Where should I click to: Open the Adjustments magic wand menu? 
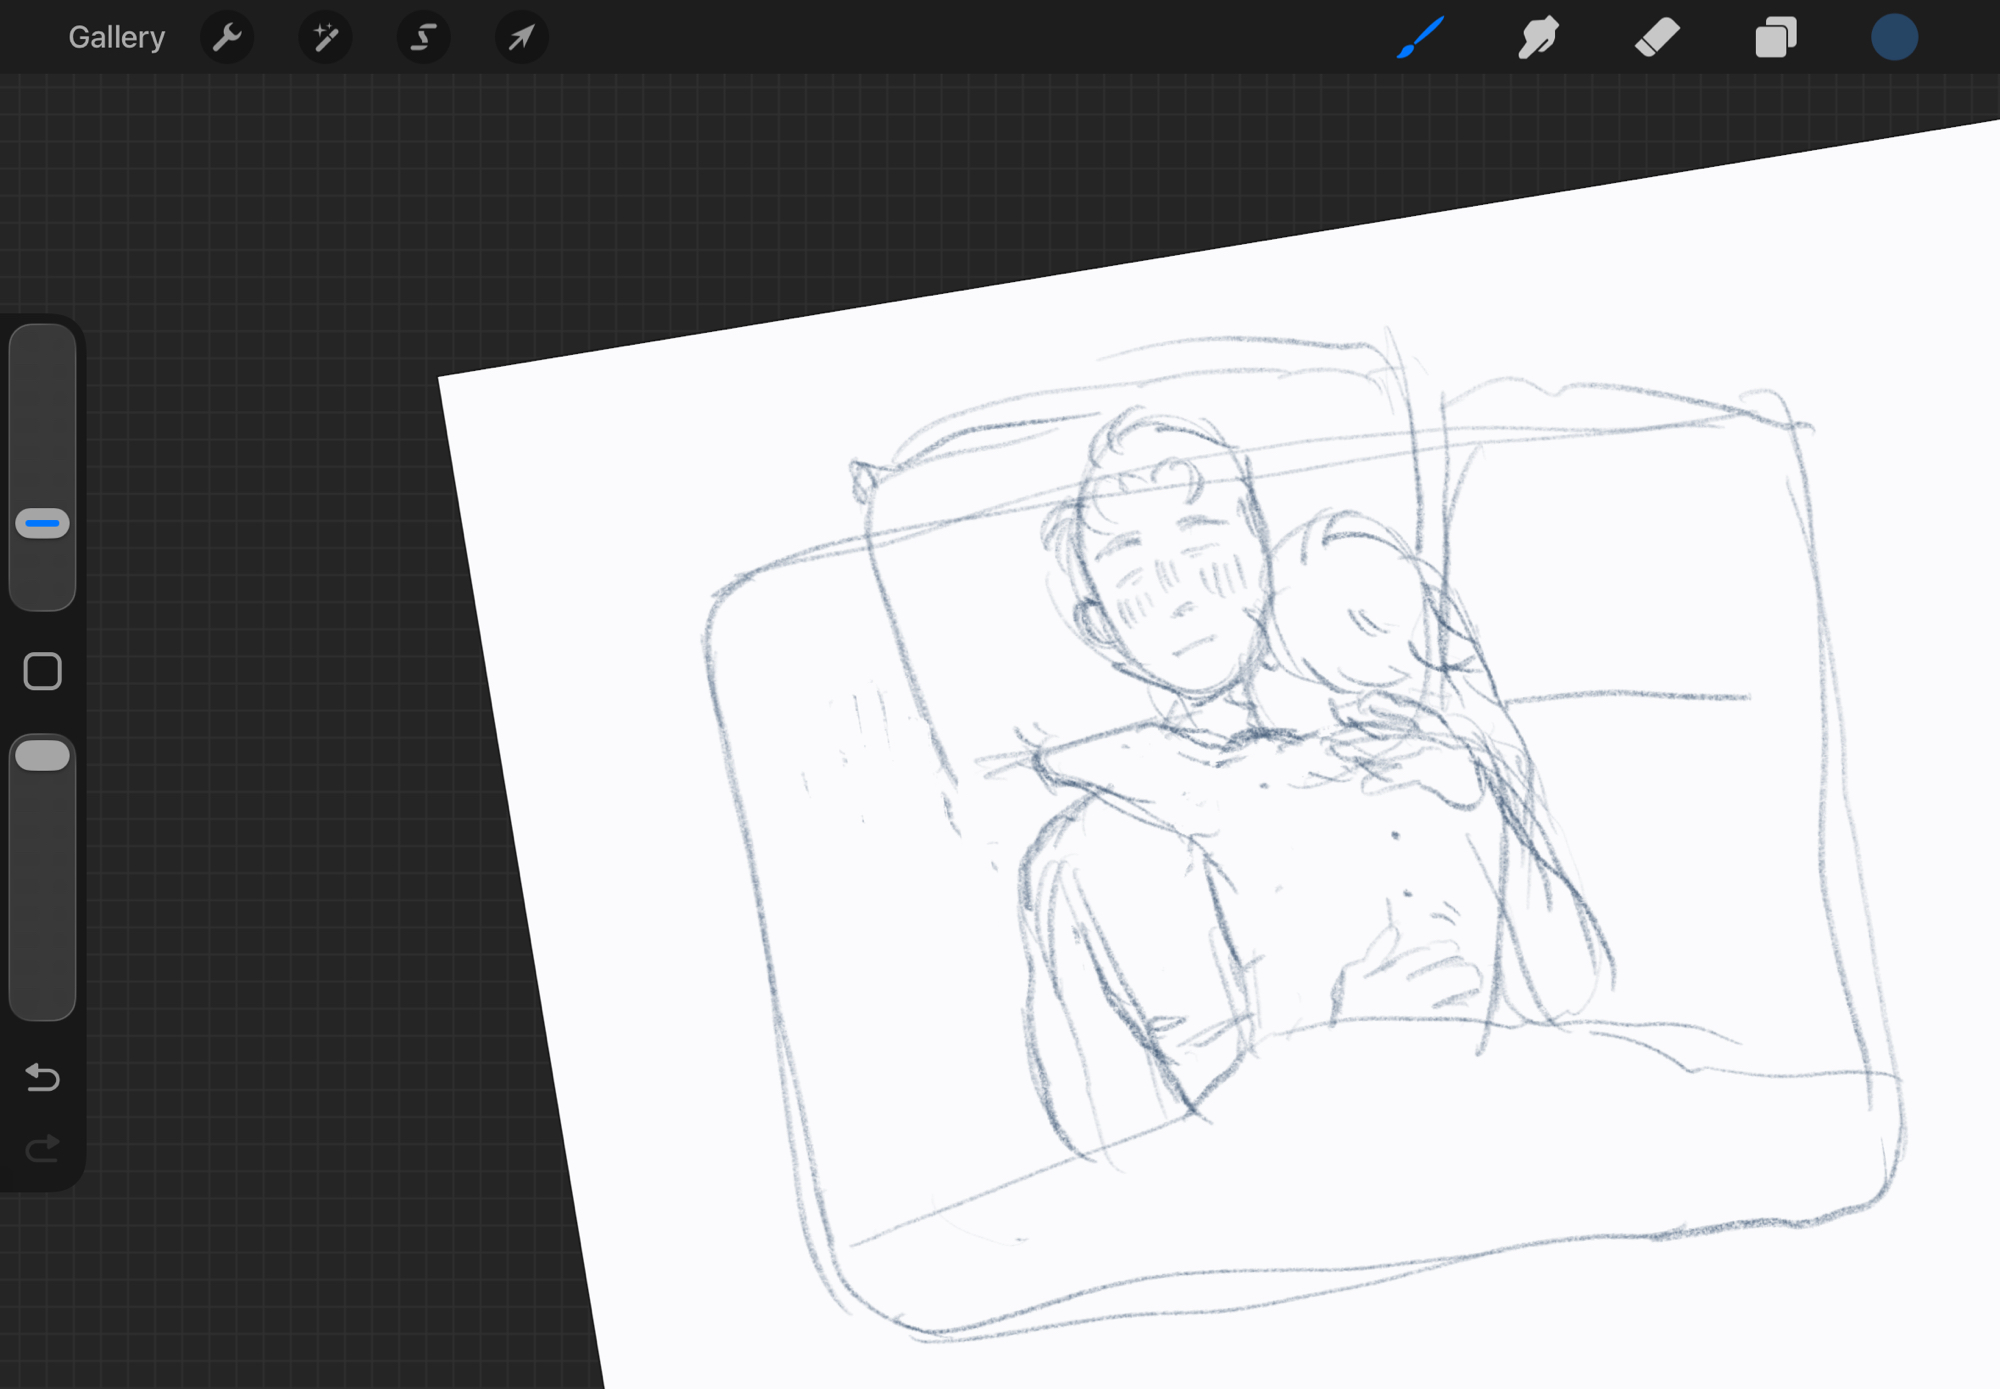click(x=325, y=38)
